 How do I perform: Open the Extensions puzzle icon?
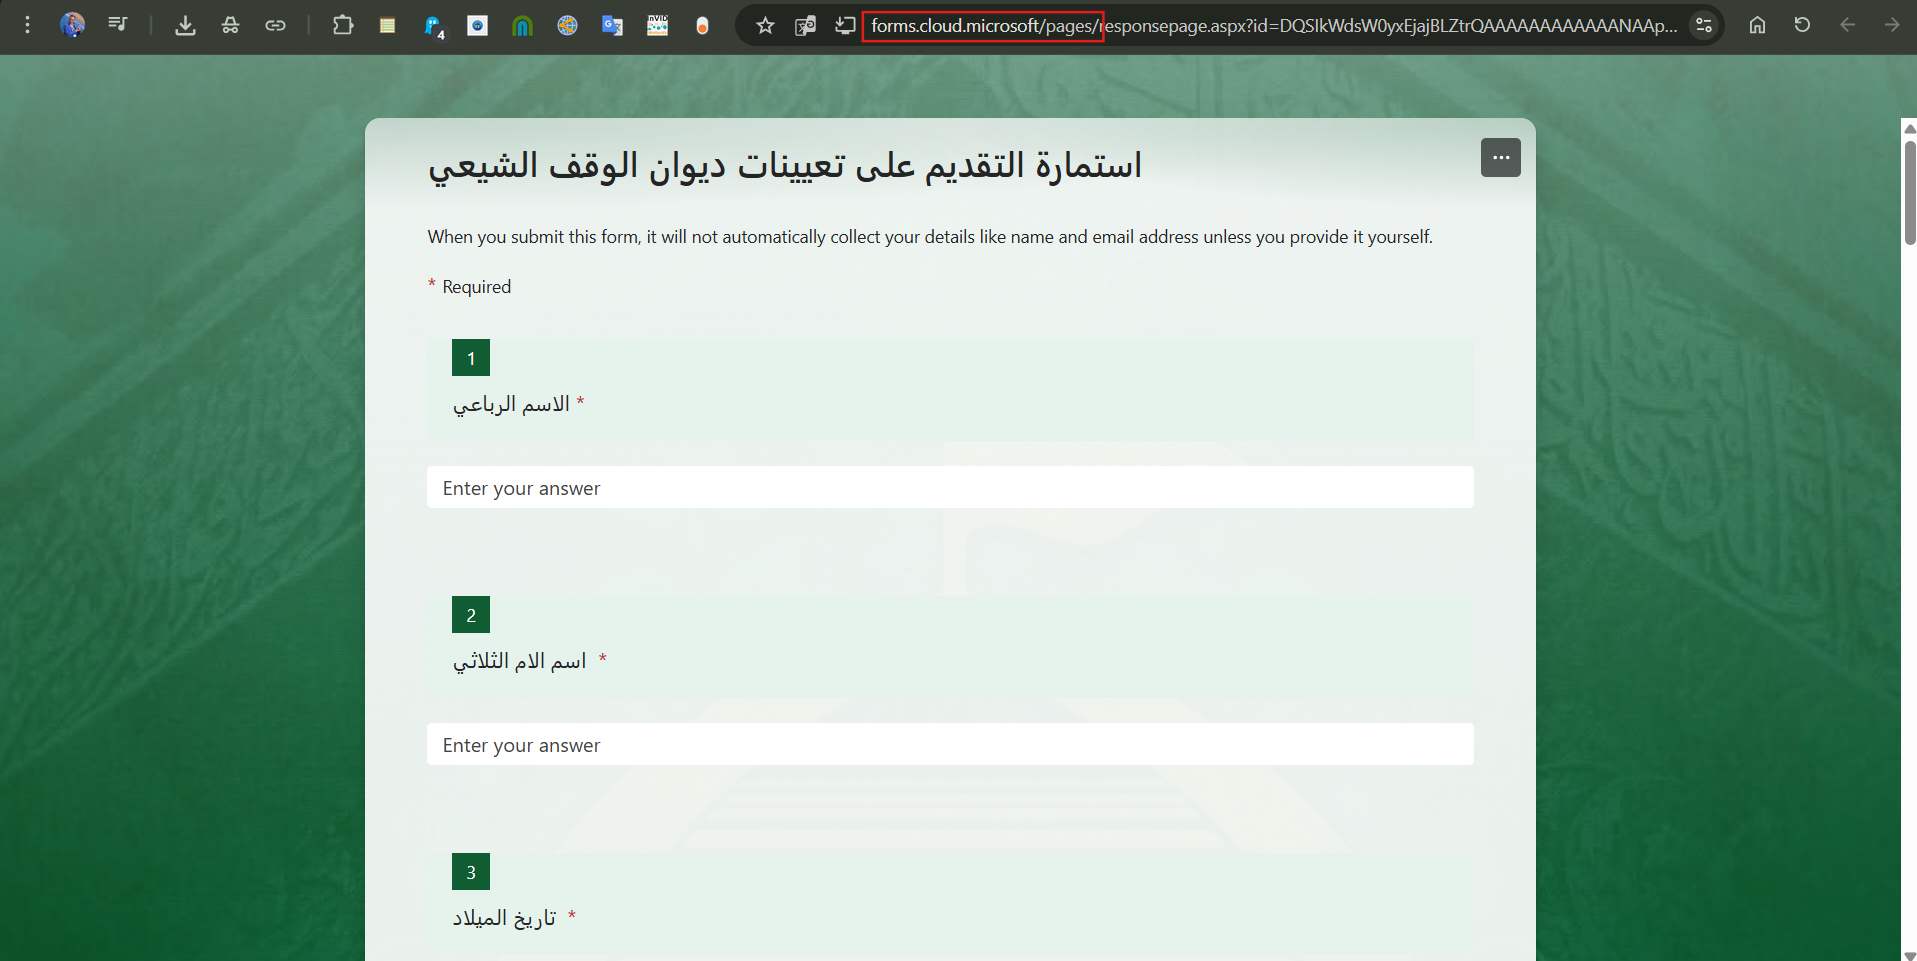point(343,25)
